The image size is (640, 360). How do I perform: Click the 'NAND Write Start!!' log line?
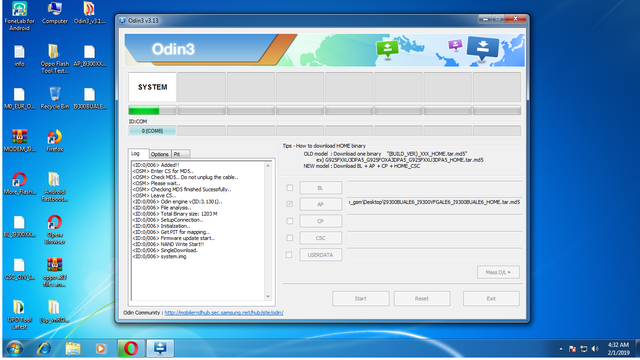pos(168,244)
